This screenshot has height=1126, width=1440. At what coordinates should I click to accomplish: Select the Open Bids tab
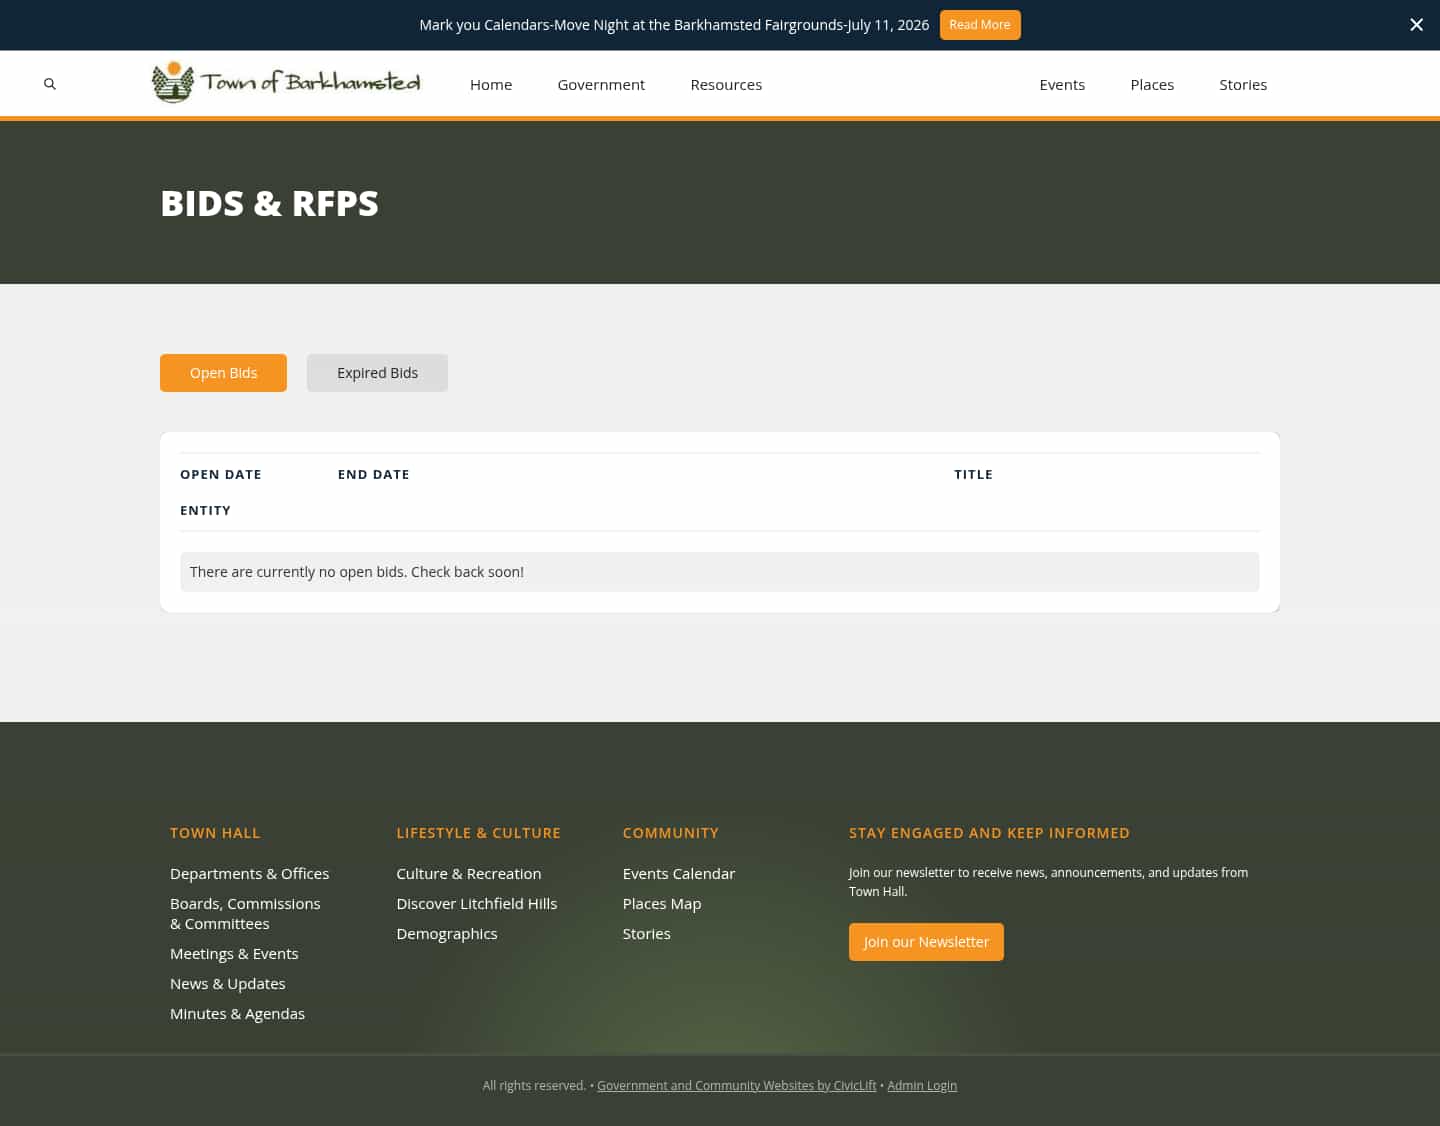tap(223, 373)
